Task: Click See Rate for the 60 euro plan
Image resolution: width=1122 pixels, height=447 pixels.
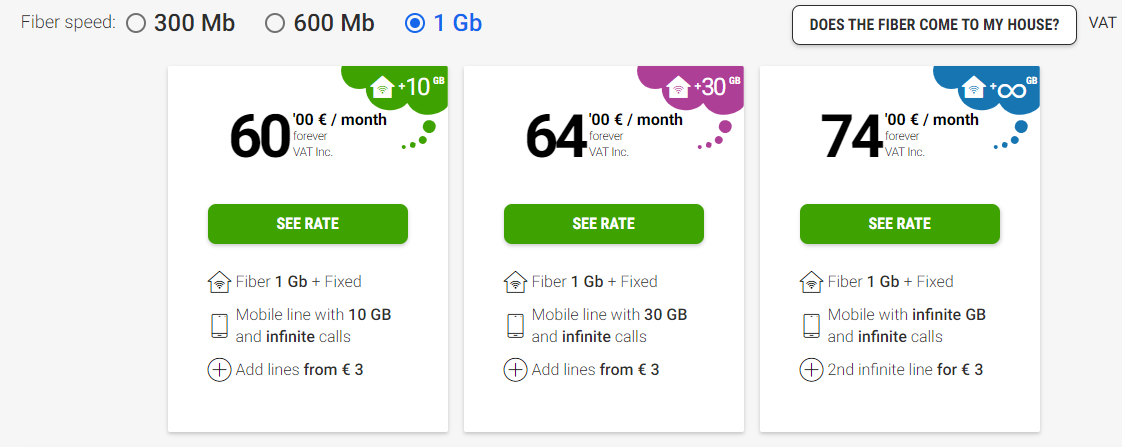Action: (308, 224)
